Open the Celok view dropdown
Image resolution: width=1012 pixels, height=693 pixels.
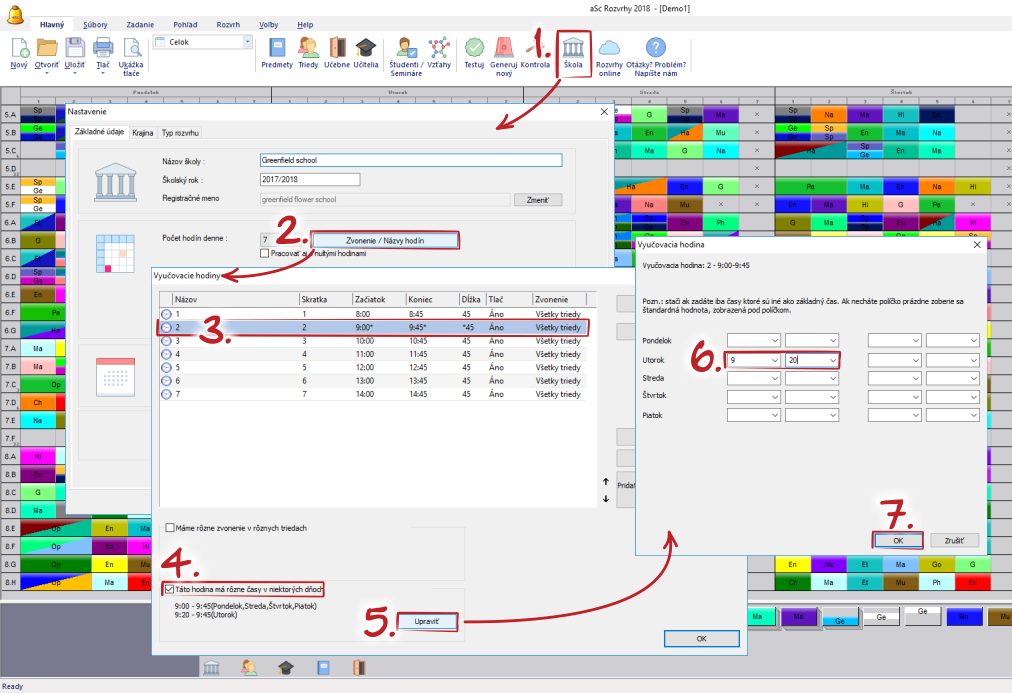(x=247, y=42)
